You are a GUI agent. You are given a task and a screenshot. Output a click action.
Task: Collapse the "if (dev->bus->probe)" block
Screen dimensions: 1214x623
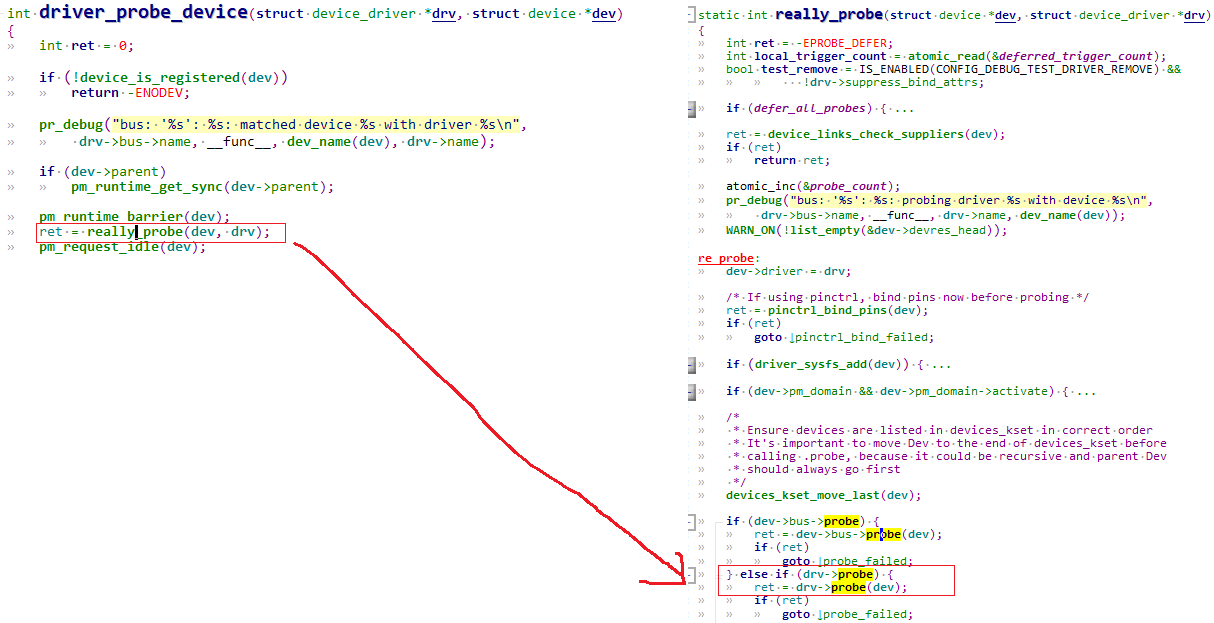click(691, 522)
